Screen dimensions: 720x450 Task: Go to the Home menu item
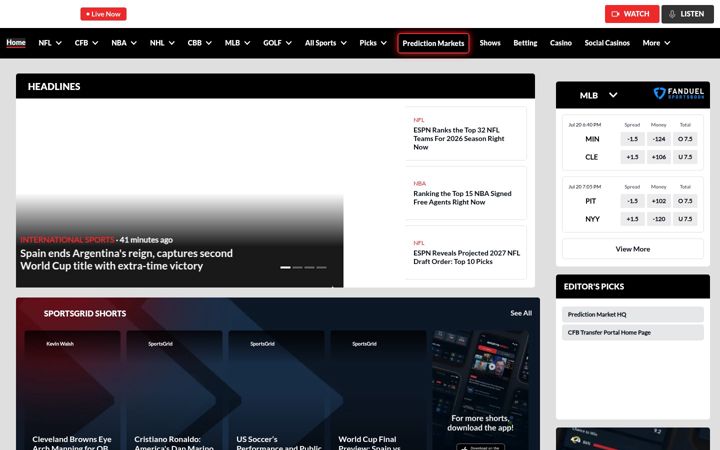click(16, 43)
